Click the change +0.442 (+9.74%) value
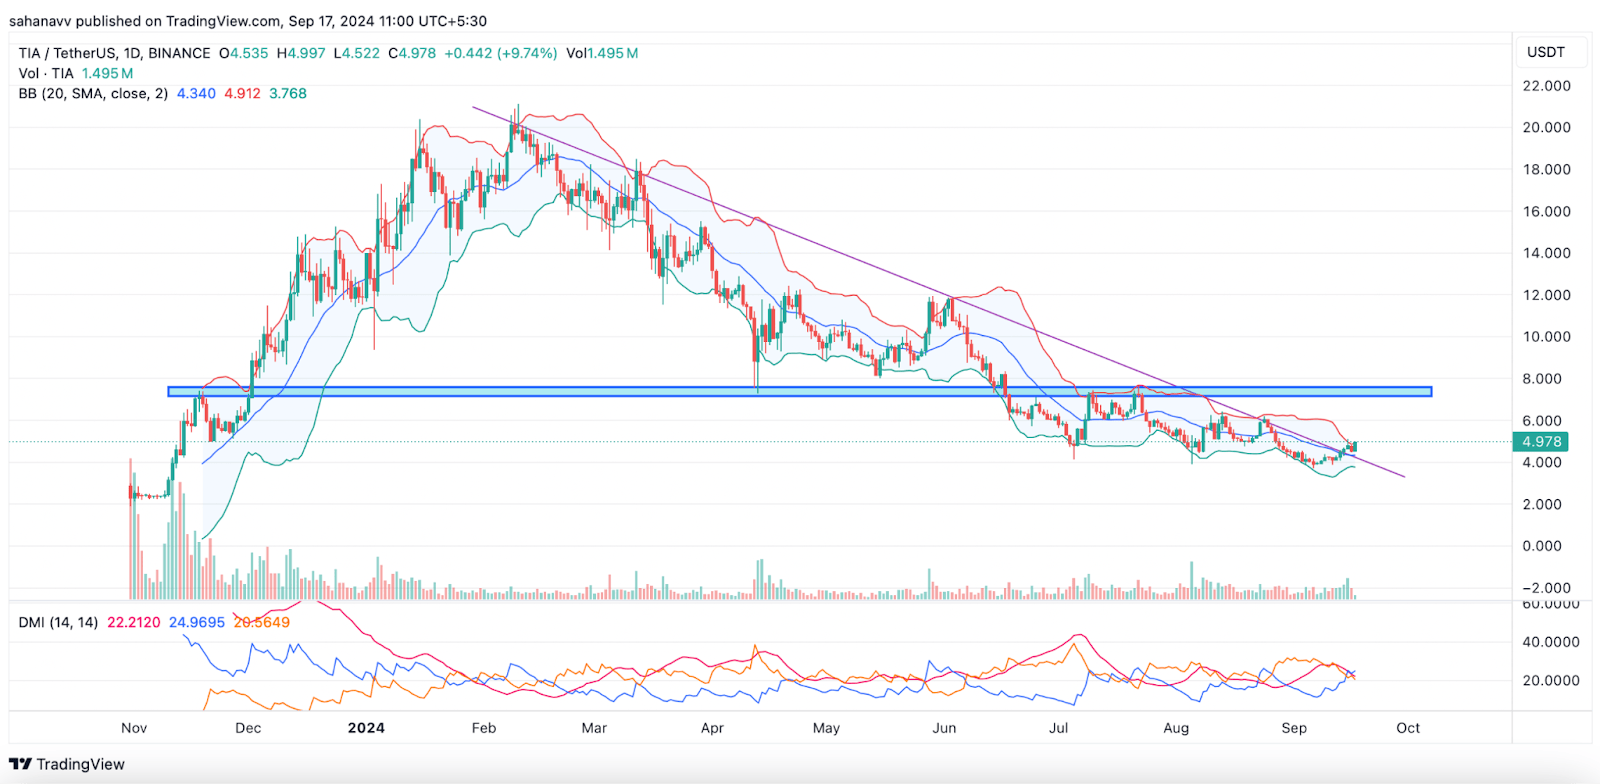This screenshot has height=784, width=1600. point(500,53)
